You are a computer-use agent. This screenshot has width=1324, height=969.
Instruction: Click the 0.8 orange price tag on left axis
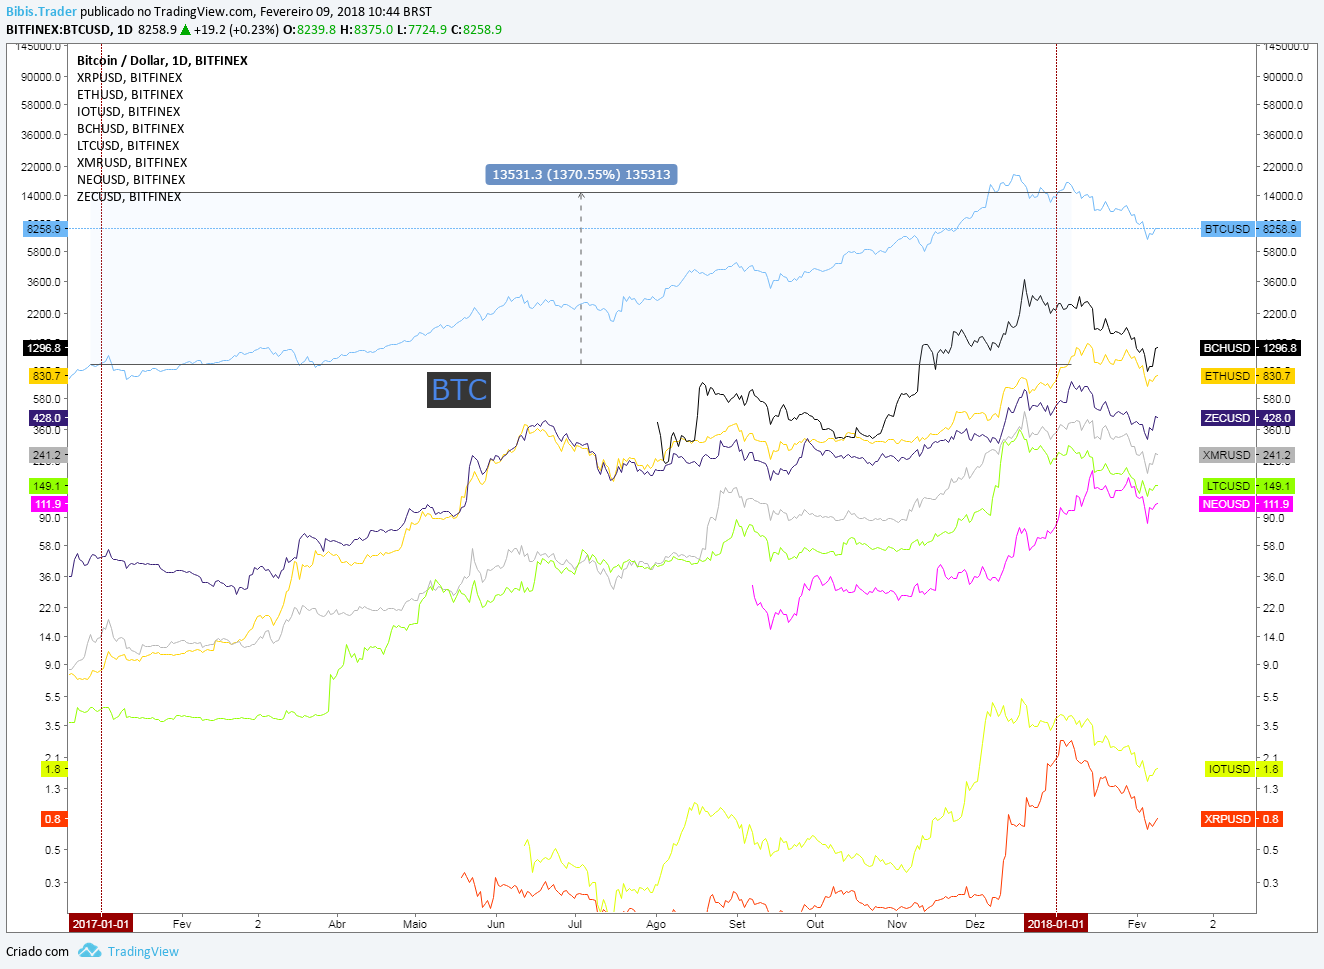(52, 819)
